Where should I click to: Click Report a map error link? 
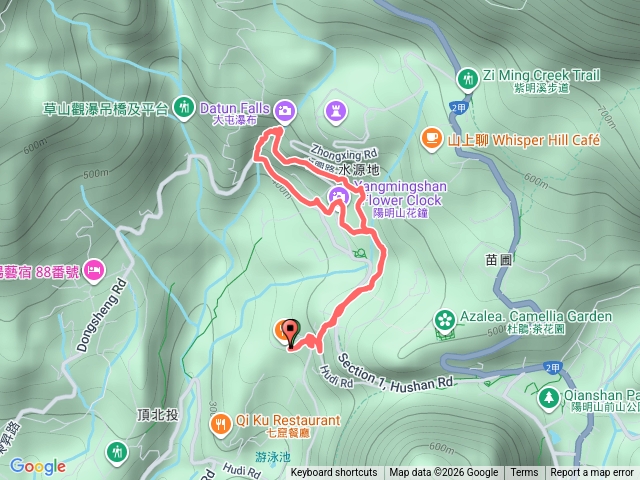(x=591, y=473)
